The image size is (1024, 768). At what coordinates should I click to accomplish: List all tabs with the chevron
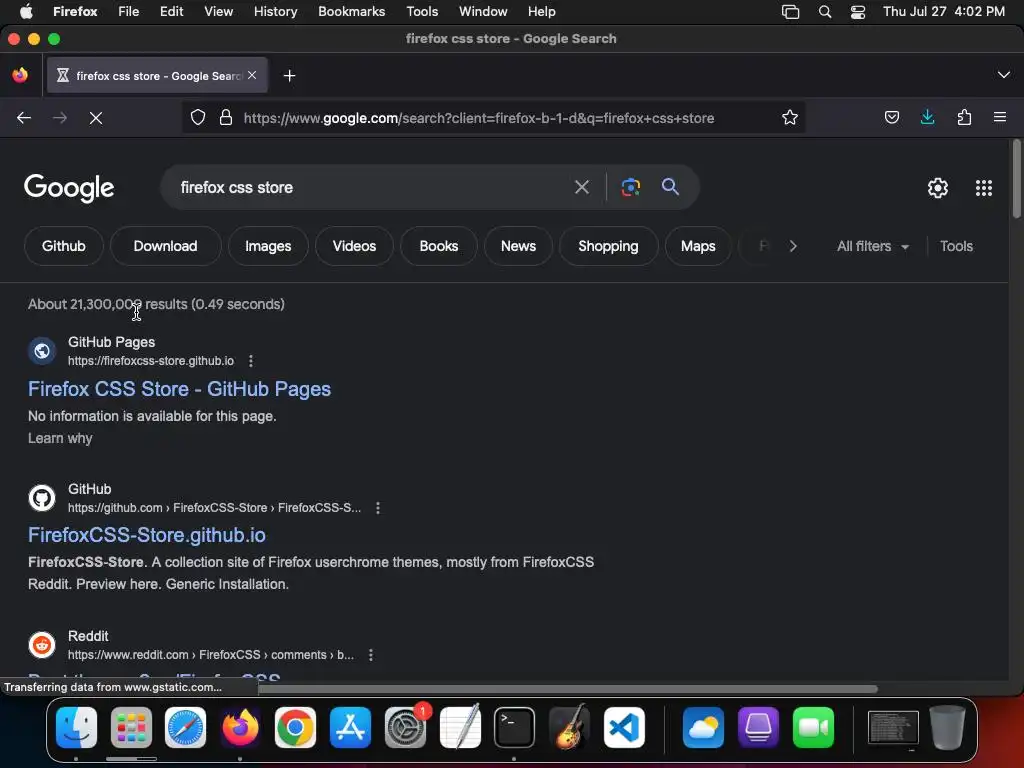(x=1004, y=75)
